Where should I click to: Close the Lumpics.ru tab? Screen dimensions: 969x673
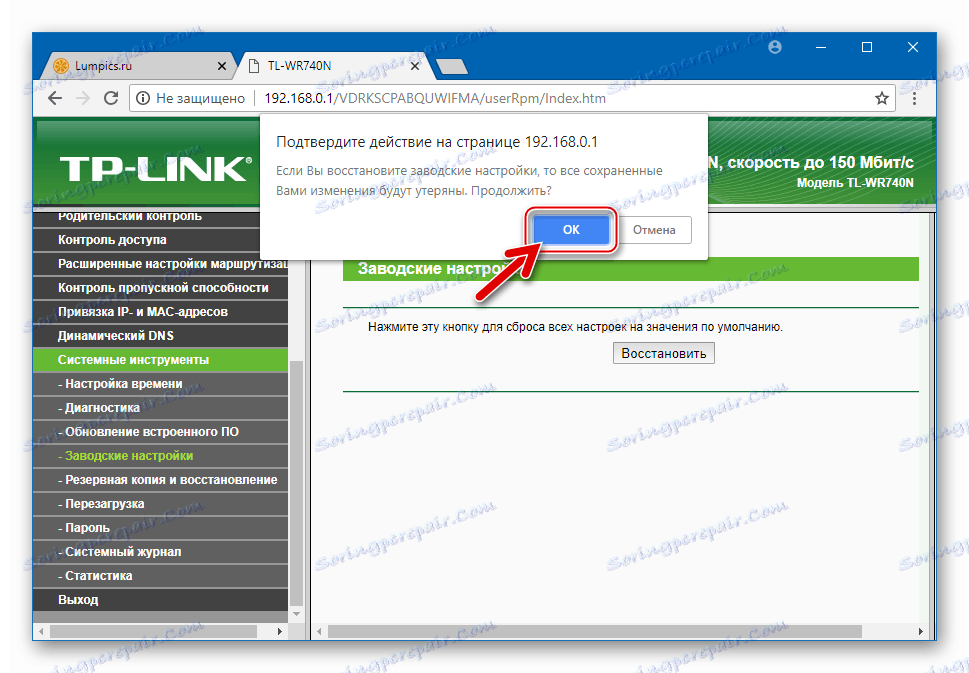click(222, 66)
